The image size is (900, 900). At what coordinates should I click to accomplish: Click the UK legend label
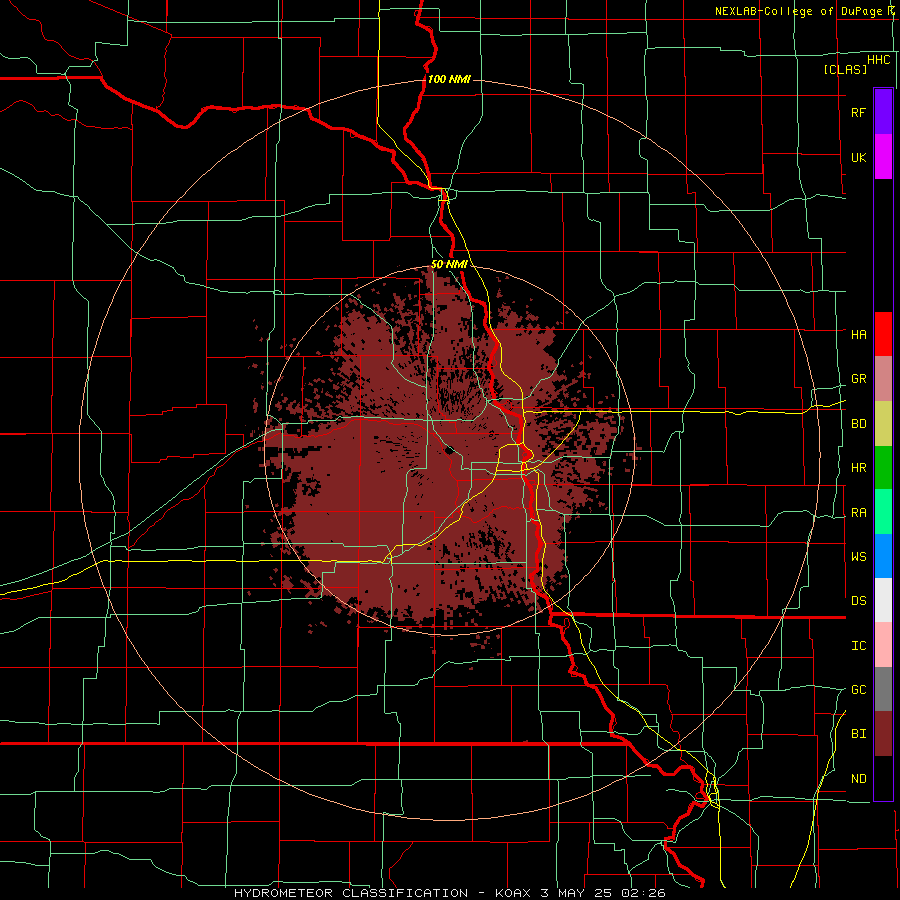point(858,157)
